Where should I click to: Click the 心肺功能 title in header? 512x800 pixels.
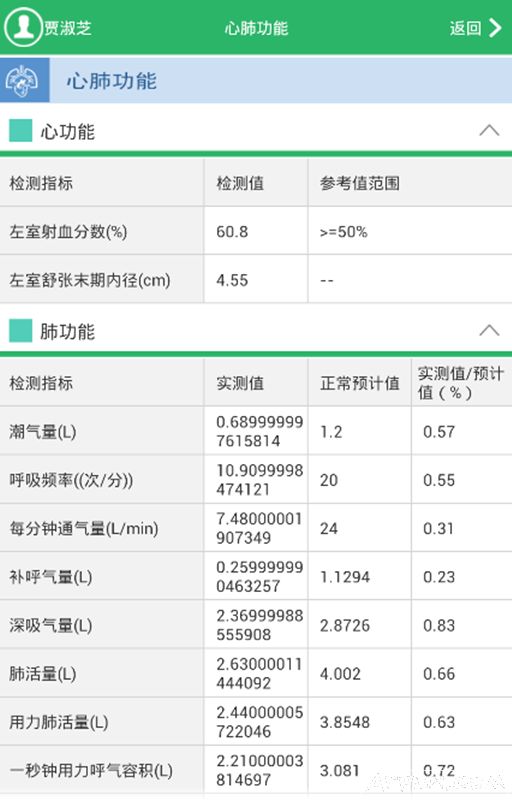(x=256, y=28)
